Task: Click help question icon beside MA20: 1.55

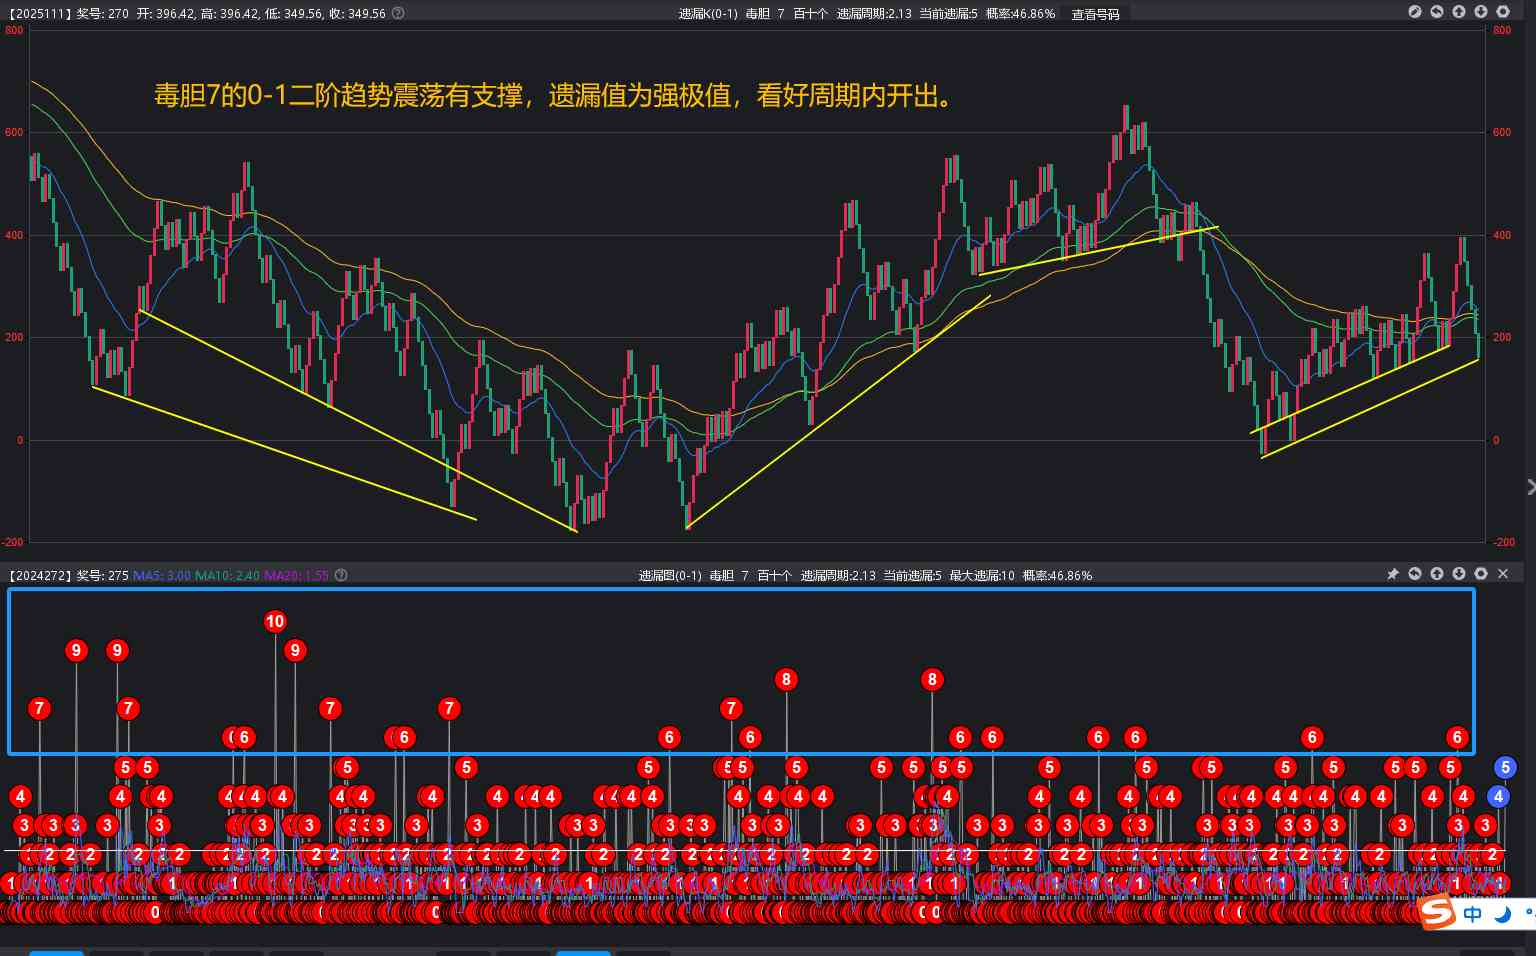Action: 341,575
